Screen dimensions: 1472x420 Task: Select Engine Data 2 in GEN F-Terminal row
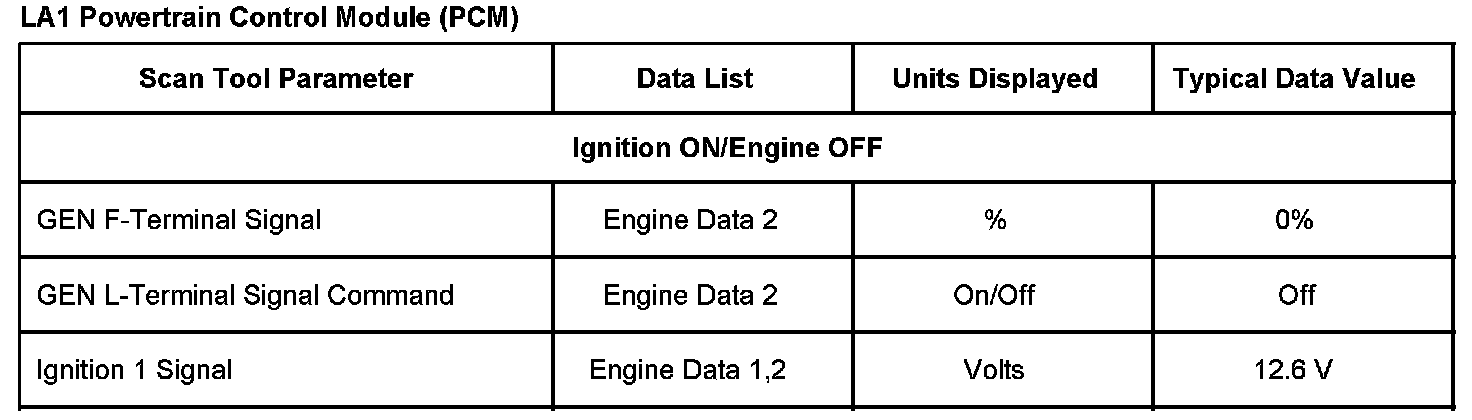coord(690,220)
